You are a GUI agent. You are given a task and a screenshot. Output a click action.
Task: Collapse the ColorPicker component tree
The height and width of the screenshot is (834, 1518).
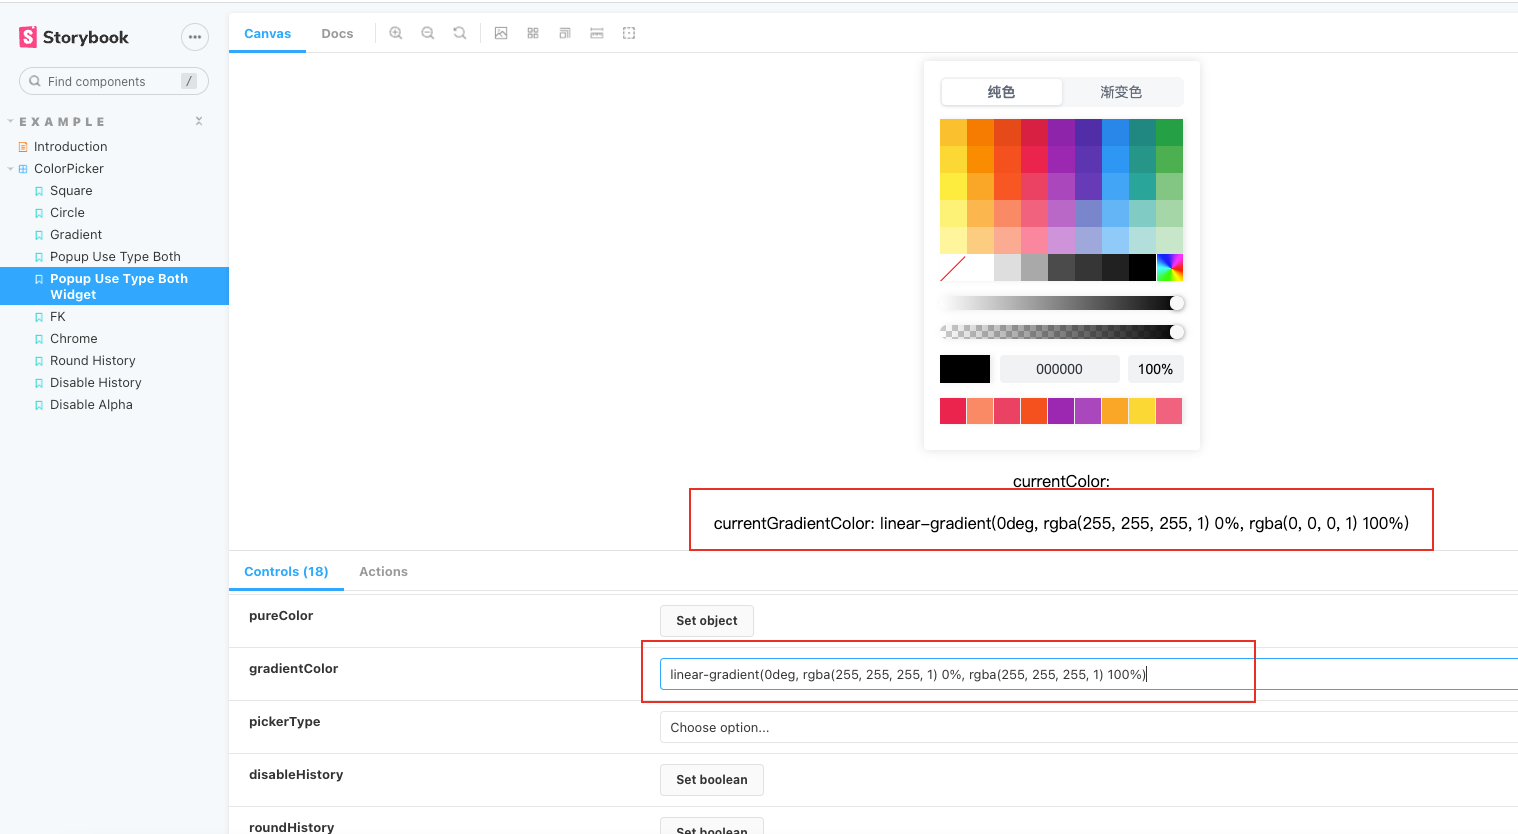tap(8, 168)
